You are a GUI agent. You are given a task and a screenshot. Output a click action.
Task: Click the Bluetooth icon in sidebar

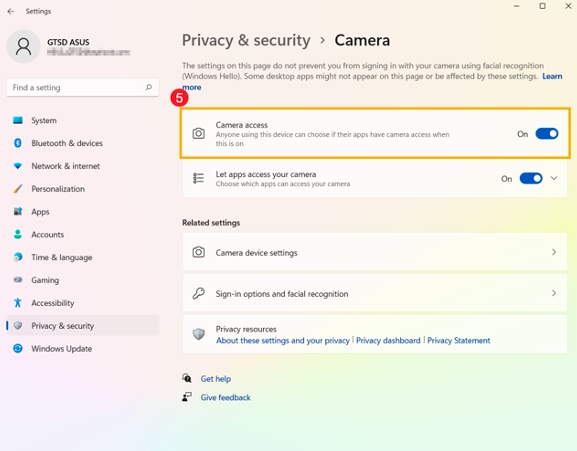point(18,143)
